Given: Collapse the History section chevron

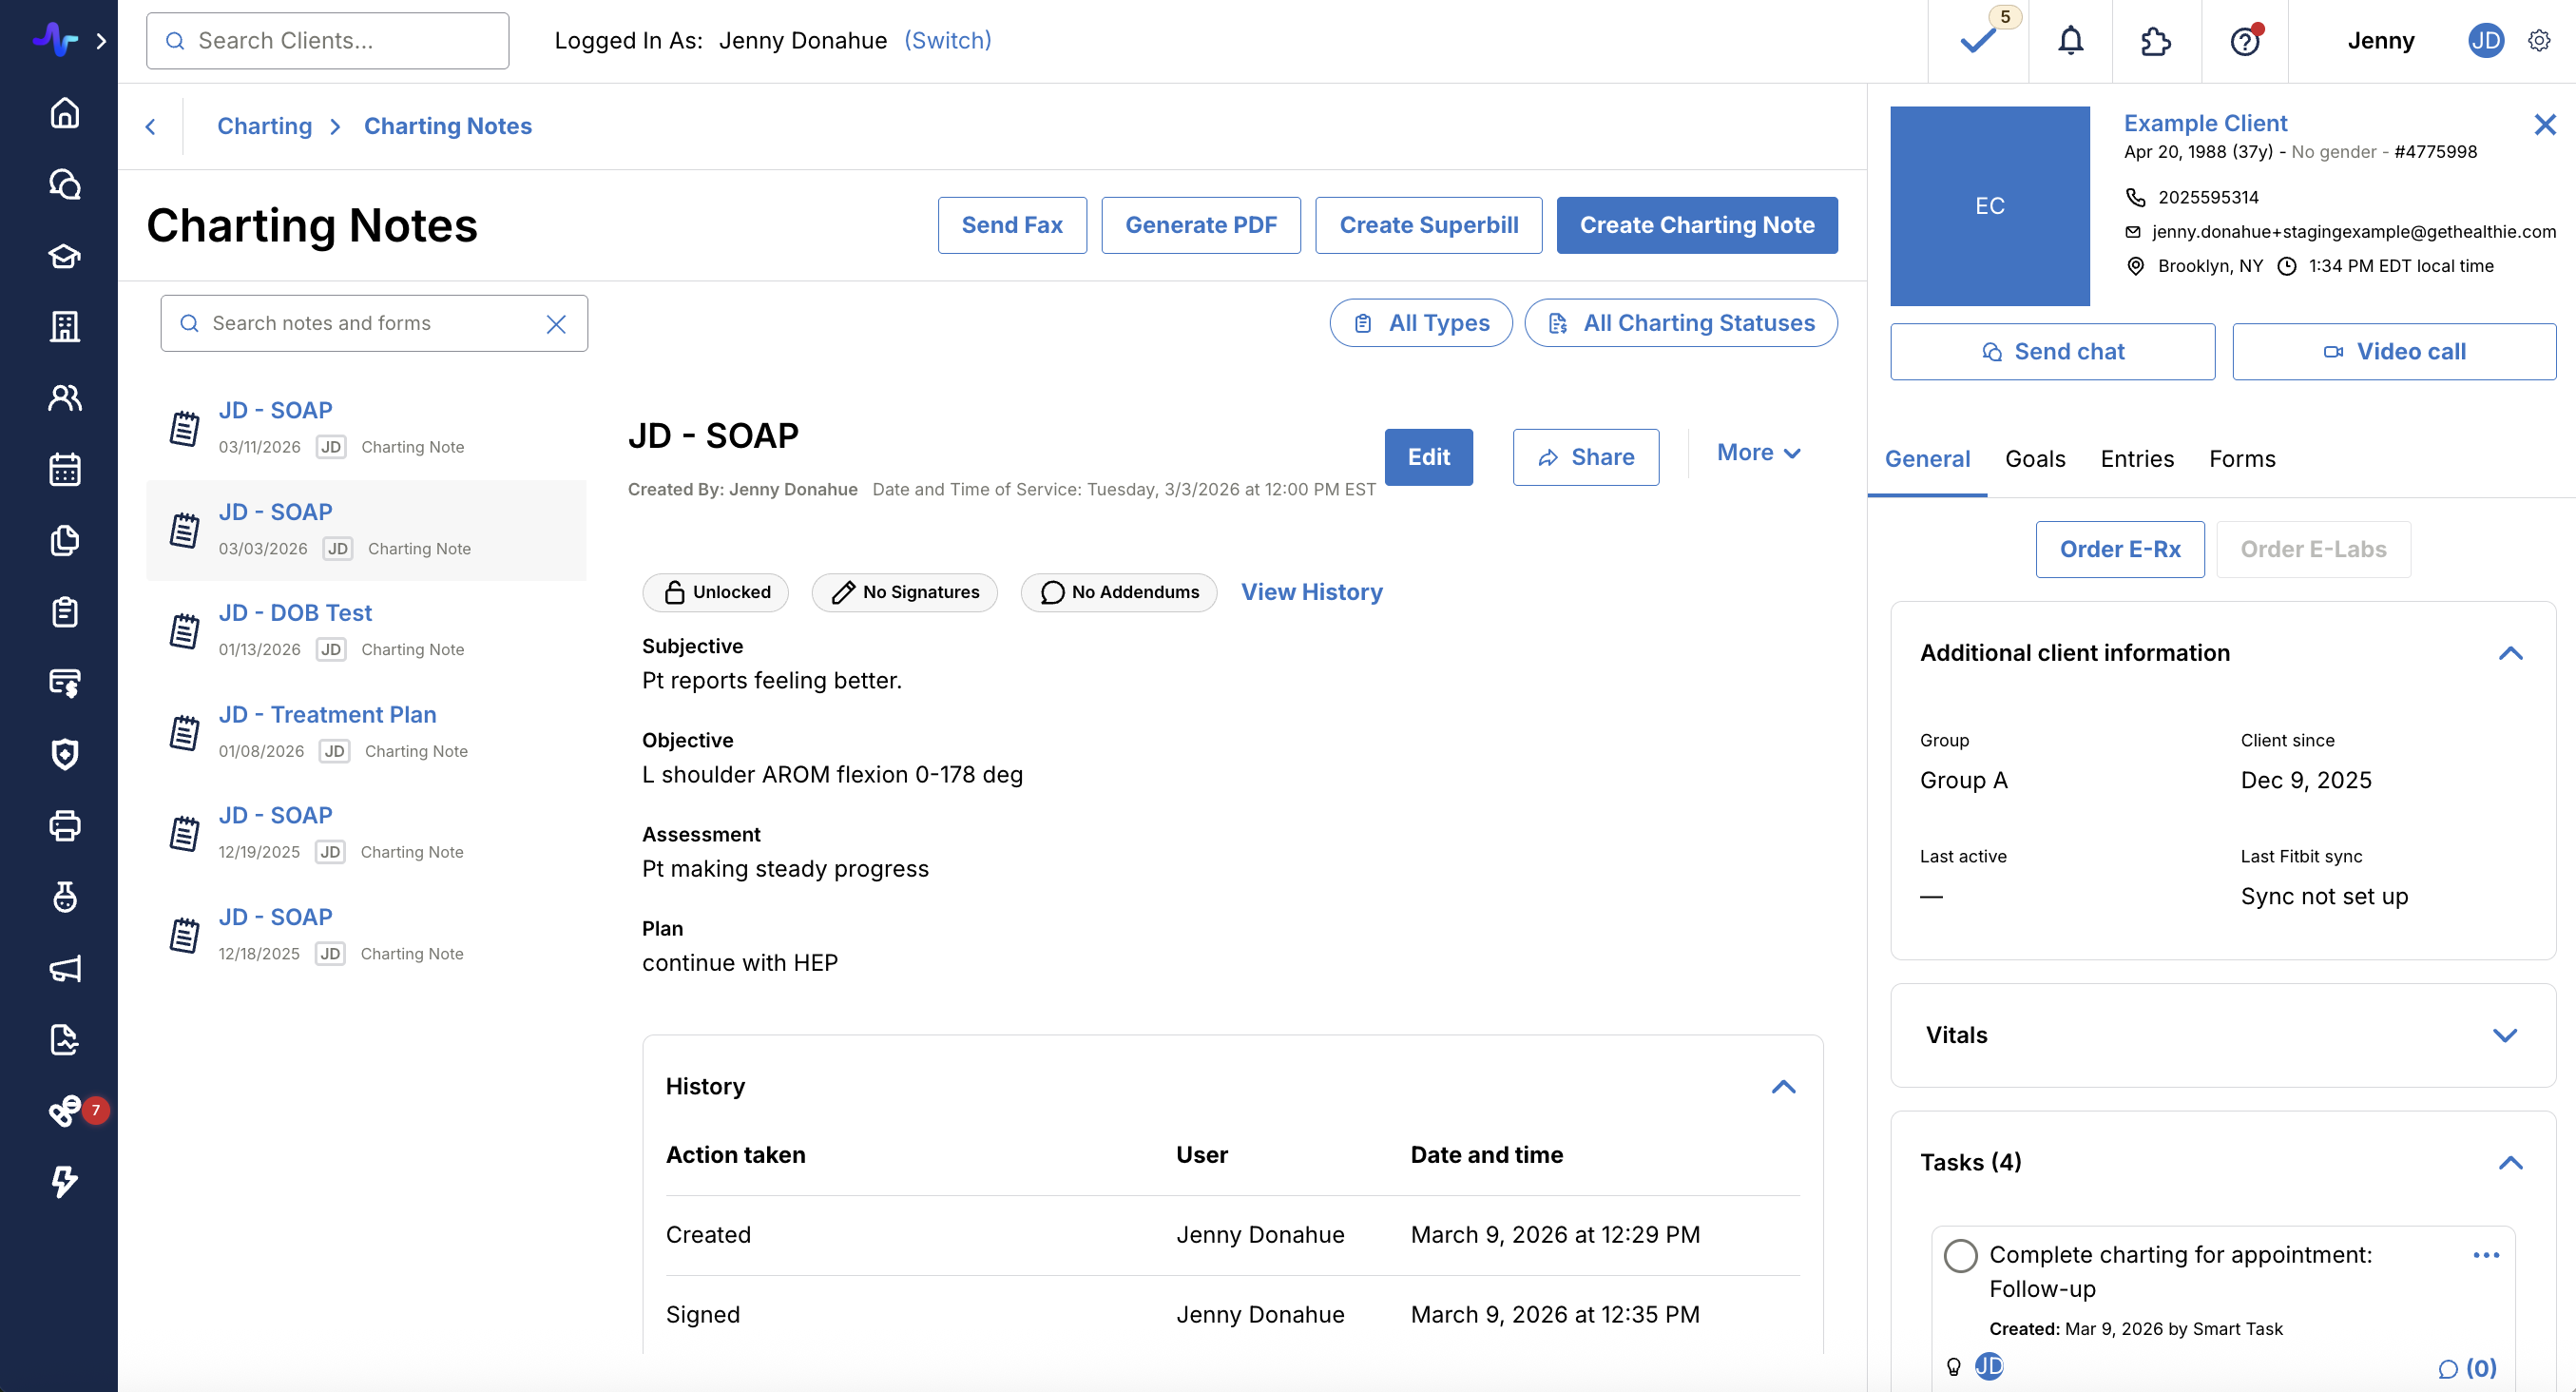Looking at the screenshot, I should click(x=1783, y=1087).
